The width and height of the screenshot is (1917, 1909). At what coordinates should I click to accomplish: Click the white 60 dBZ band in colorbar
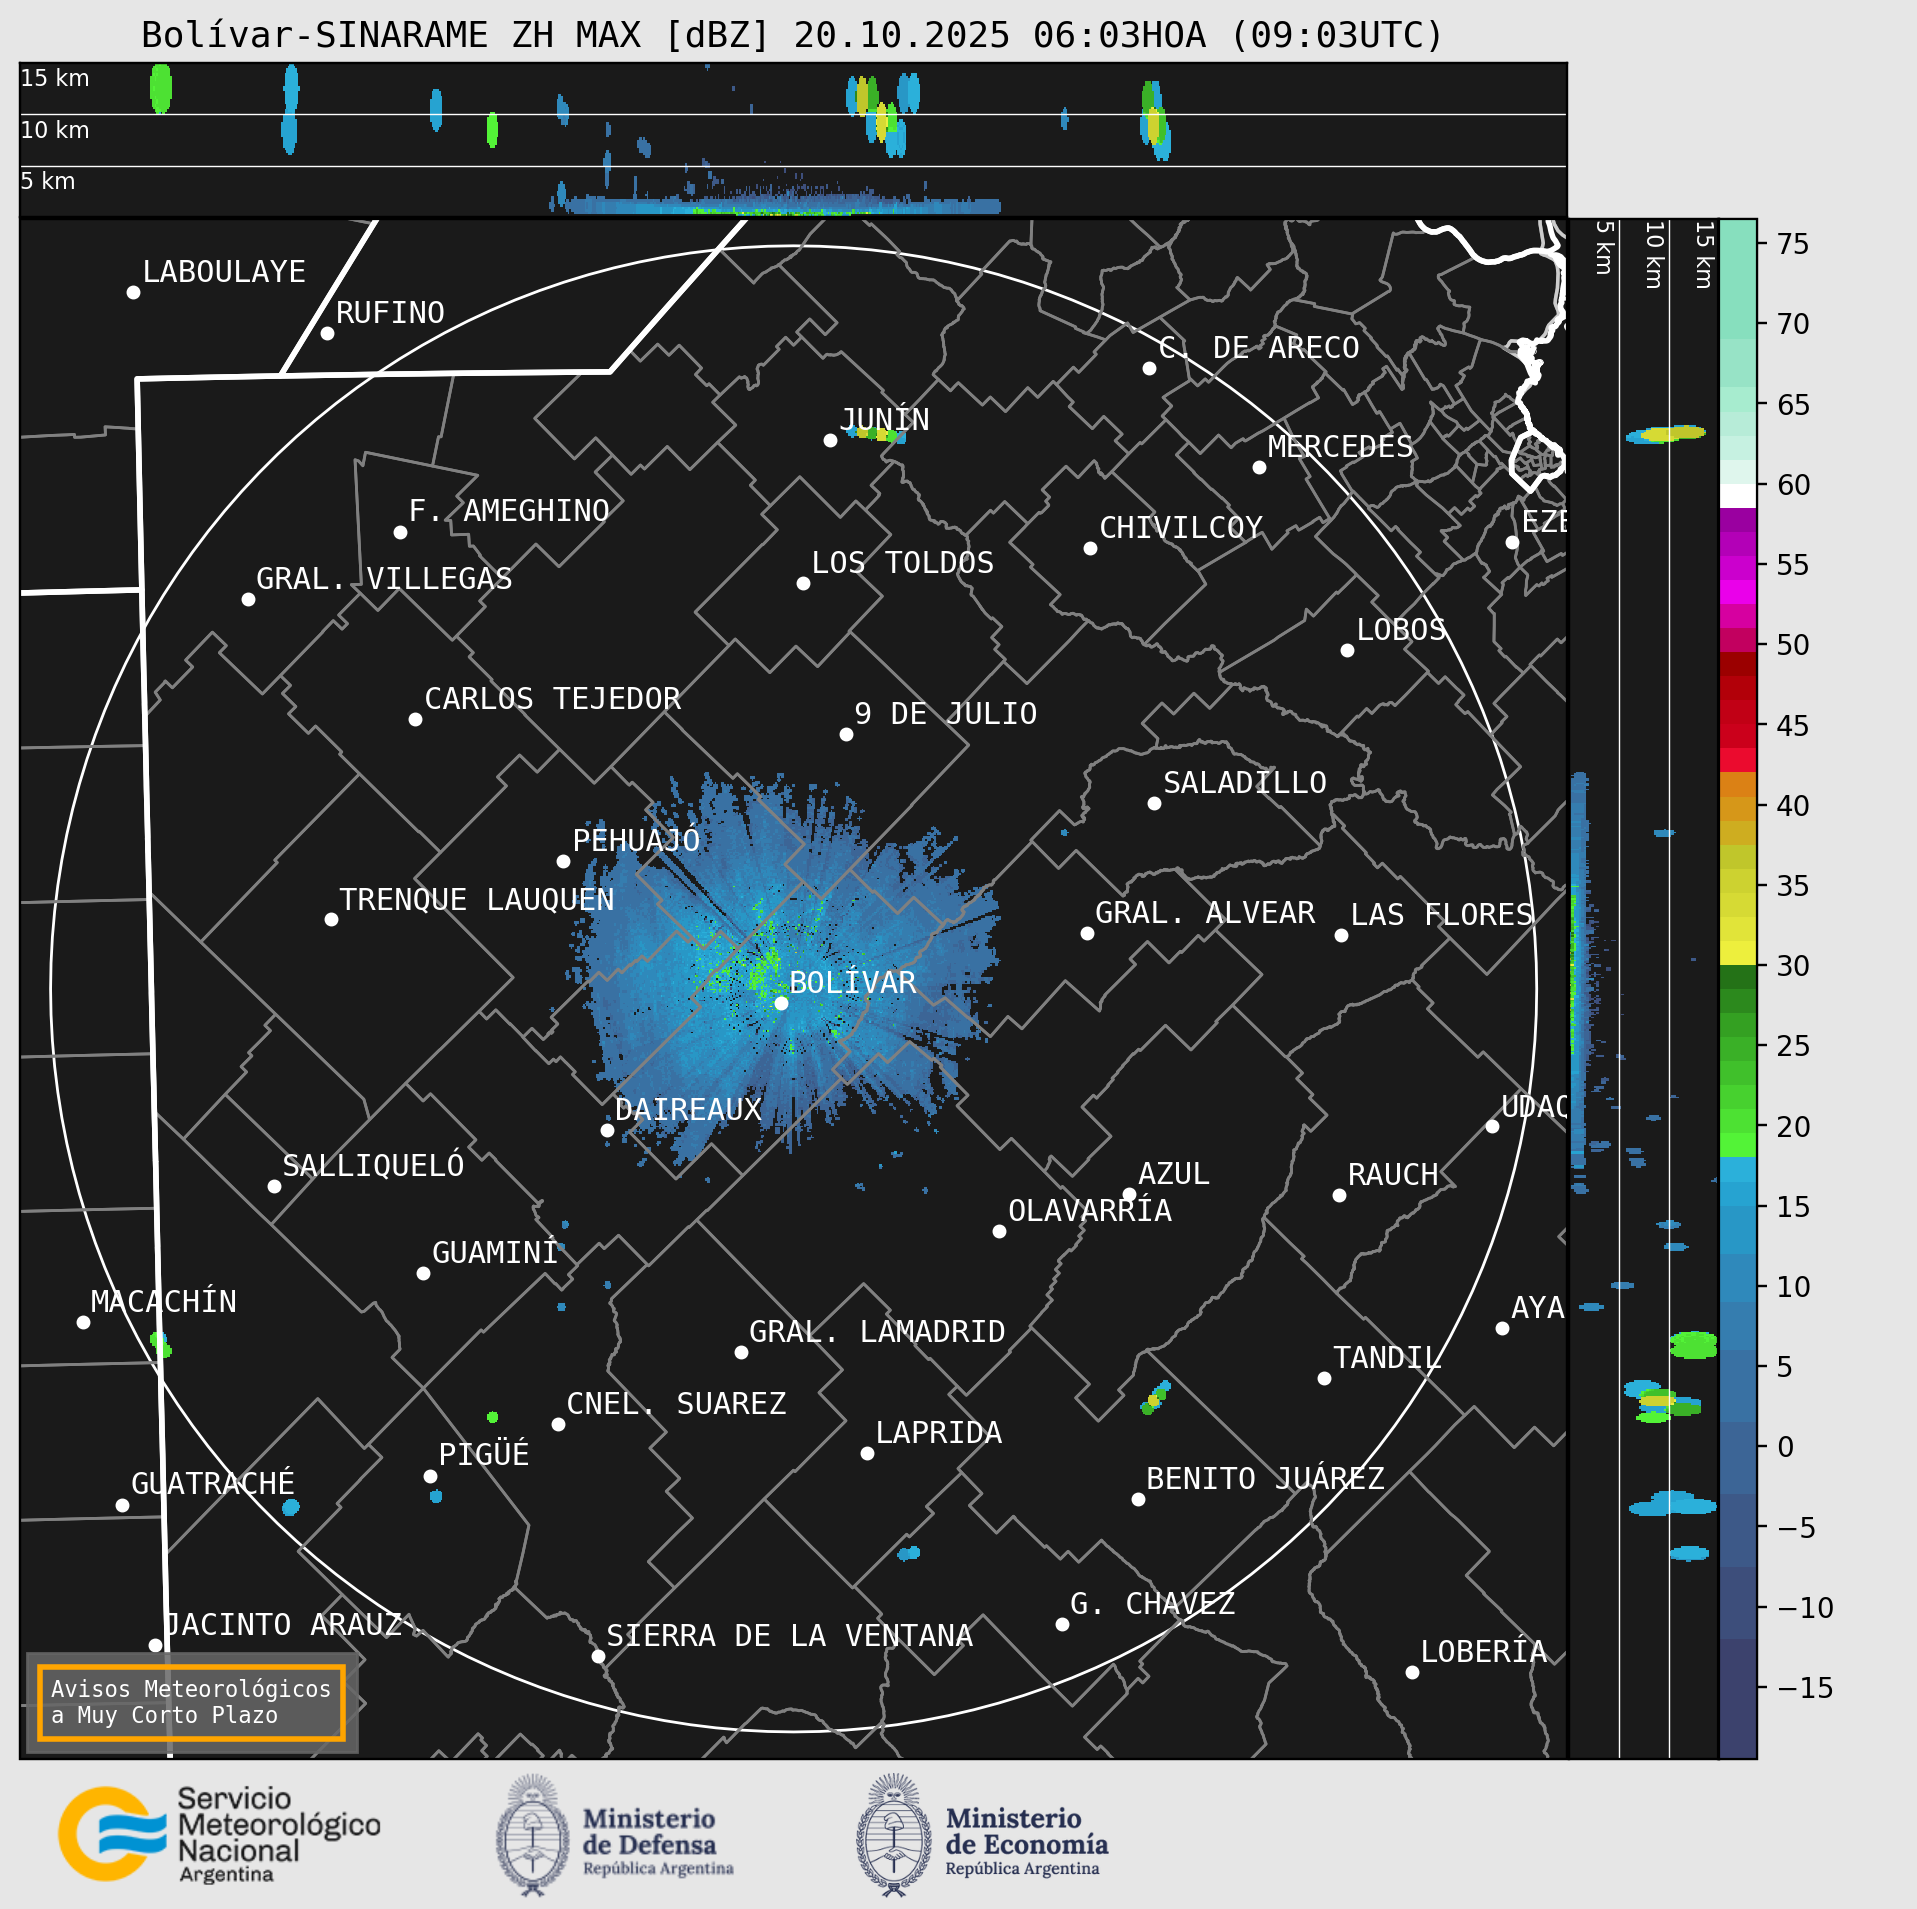click(x=1738, y=496)
